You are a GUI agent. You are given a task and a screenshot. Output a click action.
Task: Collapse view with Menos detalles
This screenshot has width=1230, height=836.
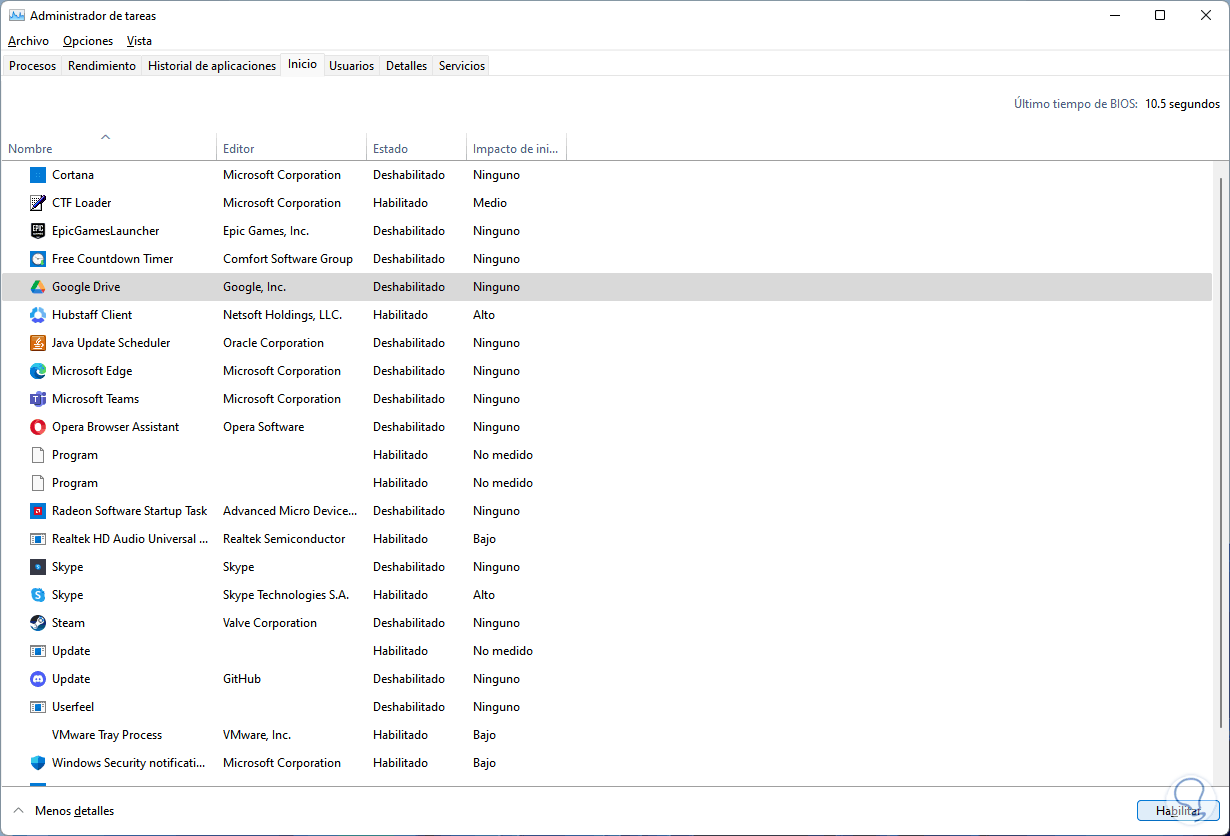64,811
